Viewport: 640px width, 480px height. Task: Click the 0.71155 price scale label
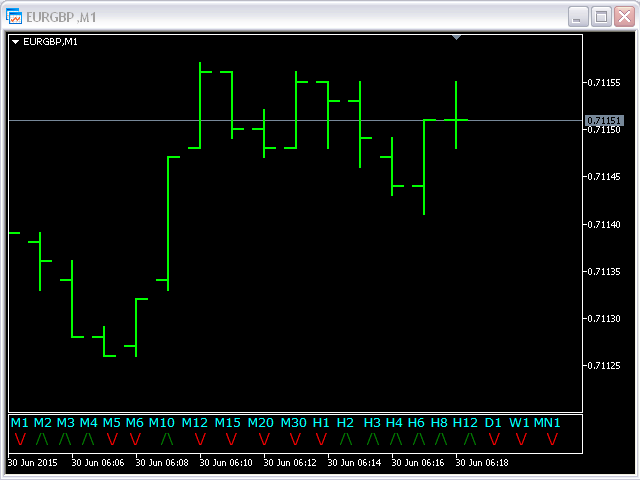pos(604,83)
